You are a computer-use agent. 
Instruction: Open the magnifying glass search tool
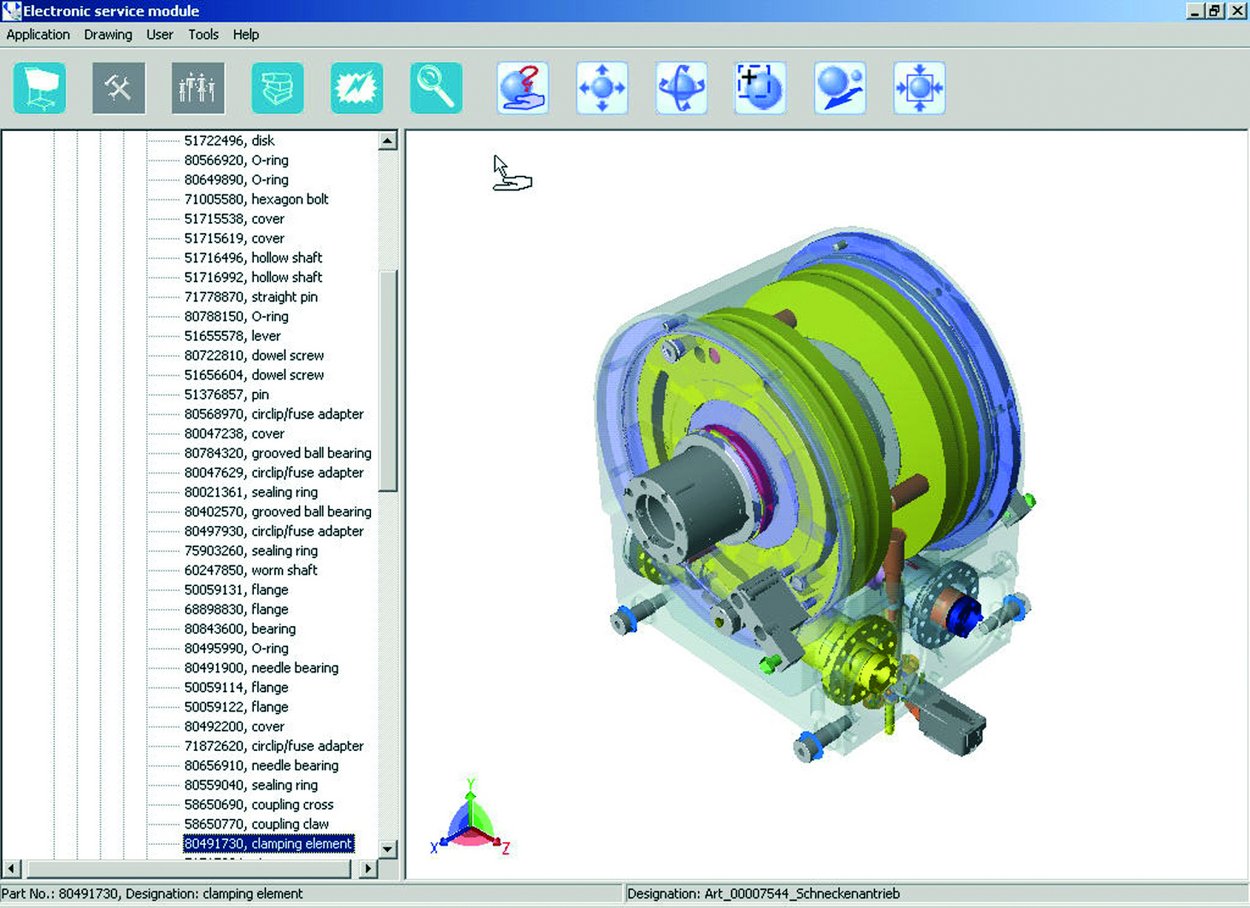[436, 88]
